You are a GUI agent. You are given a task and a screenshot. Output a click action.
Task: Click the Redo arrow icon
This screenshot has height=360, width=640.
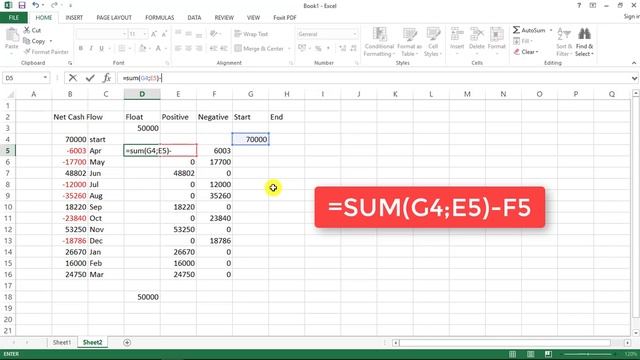point(54,5)
